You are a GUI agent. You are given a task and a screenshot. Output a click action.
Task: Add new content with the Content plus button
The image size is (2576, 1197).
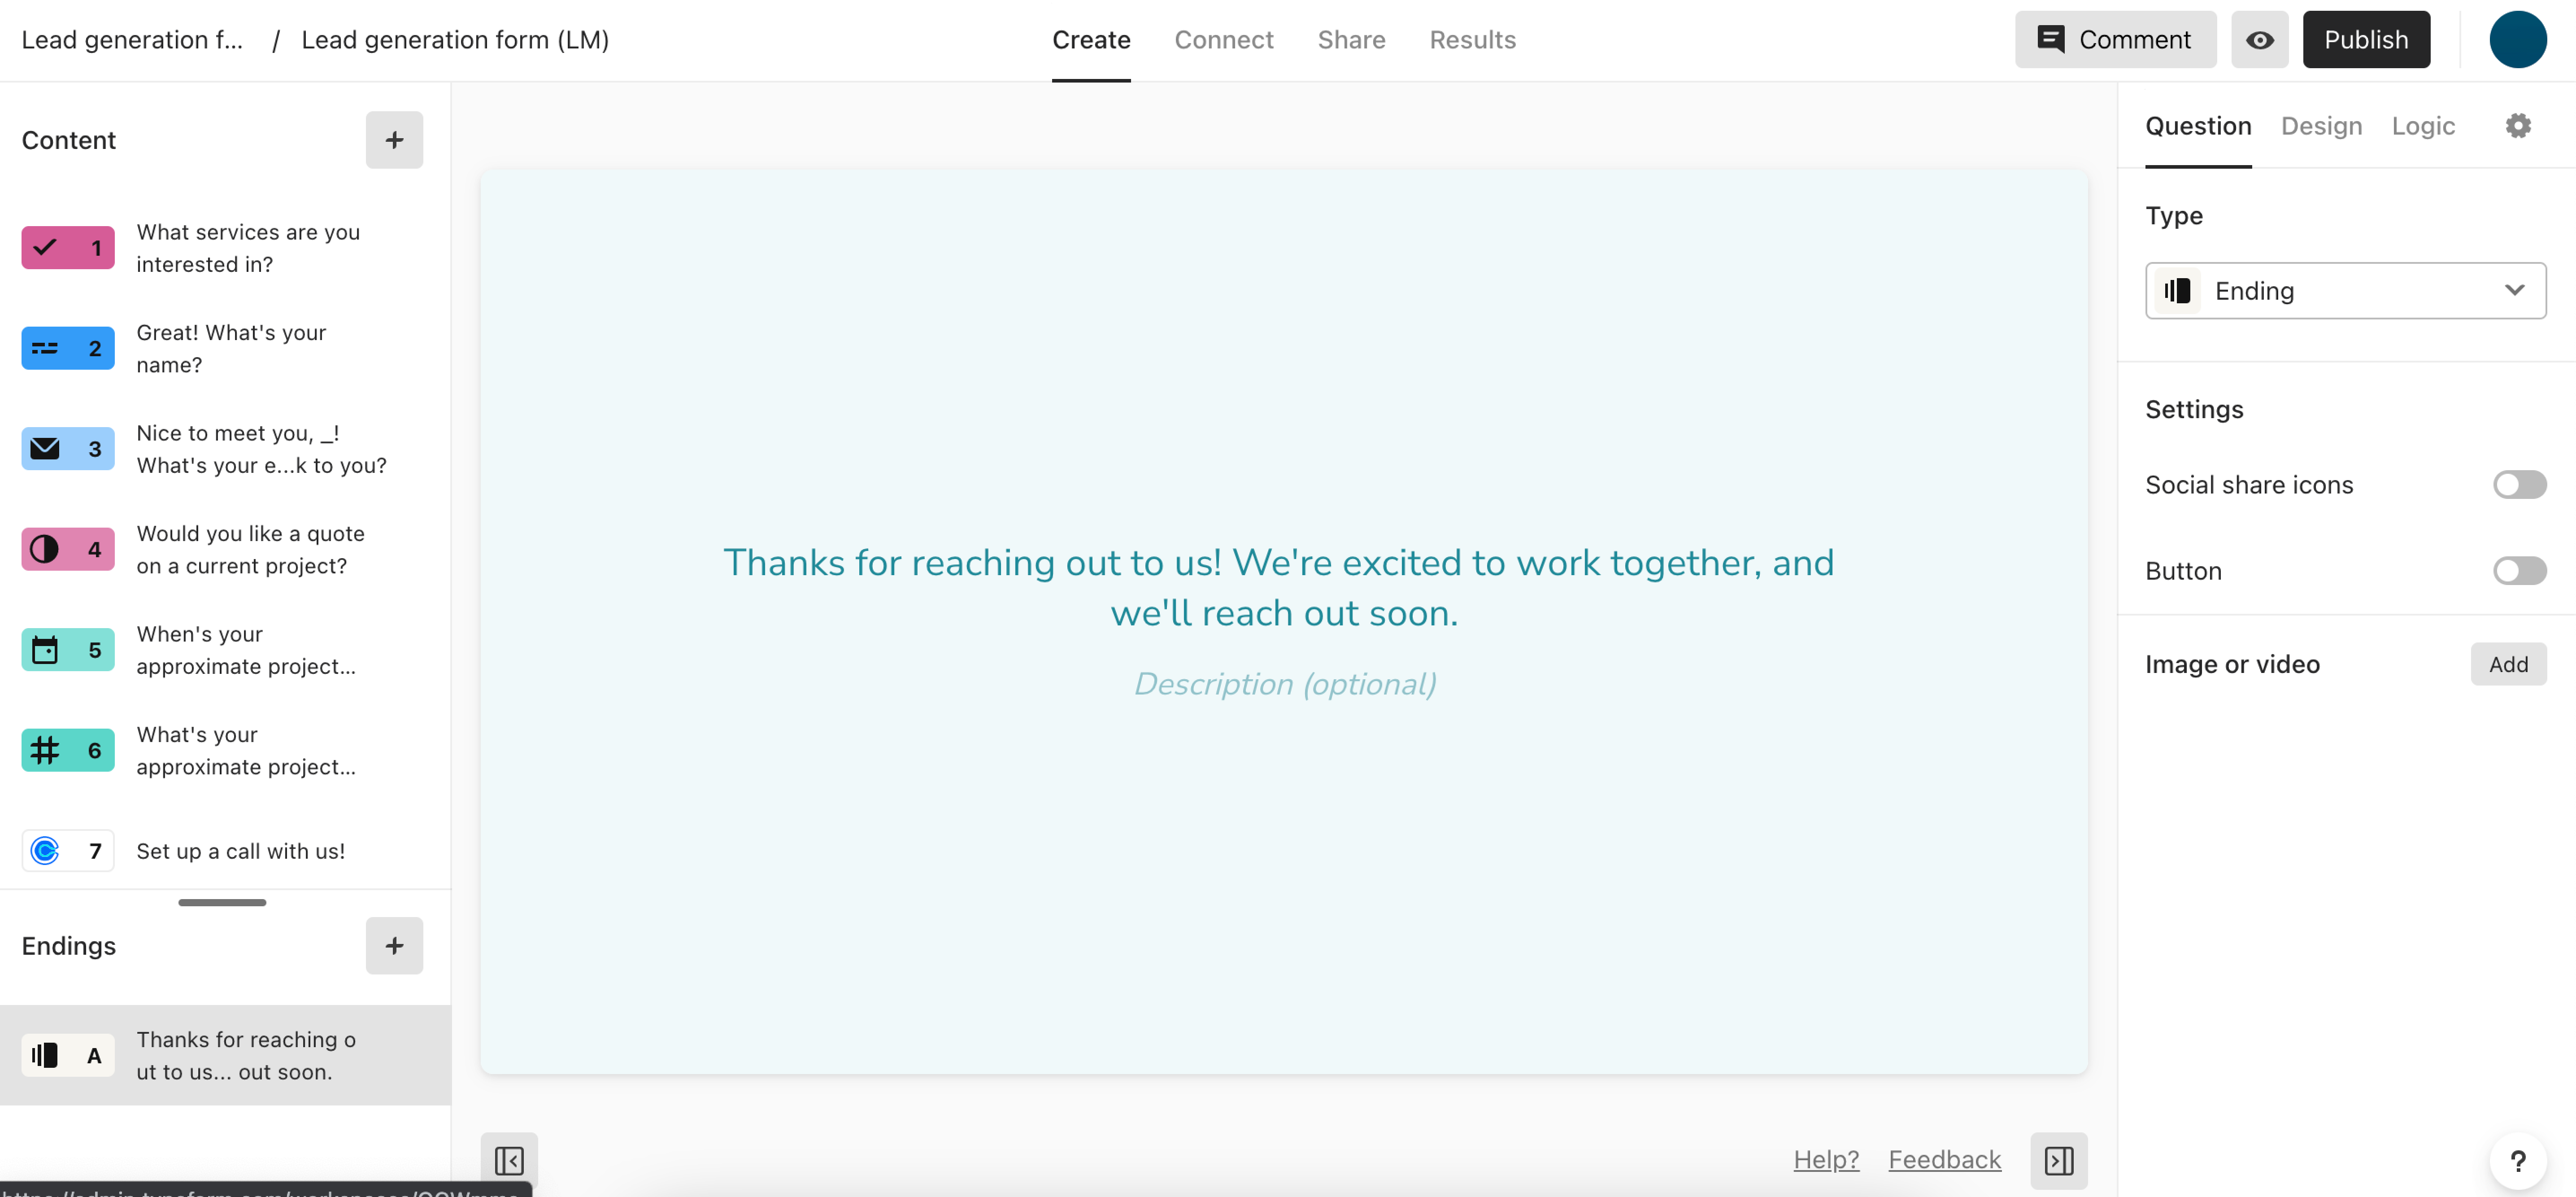(394, 140)
